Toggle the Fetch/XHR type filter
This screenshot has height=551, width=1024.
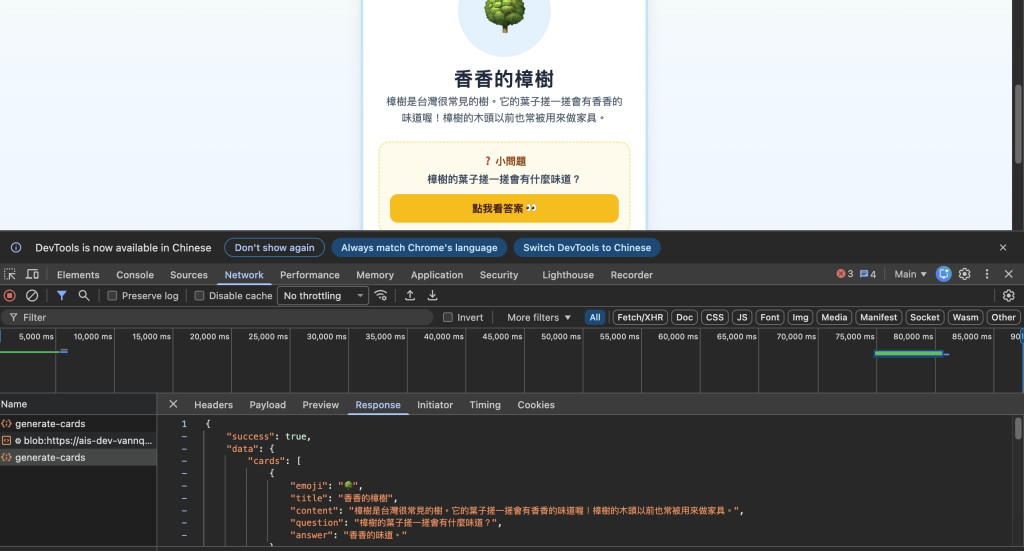pyautogui.click(x=640, y=317)
